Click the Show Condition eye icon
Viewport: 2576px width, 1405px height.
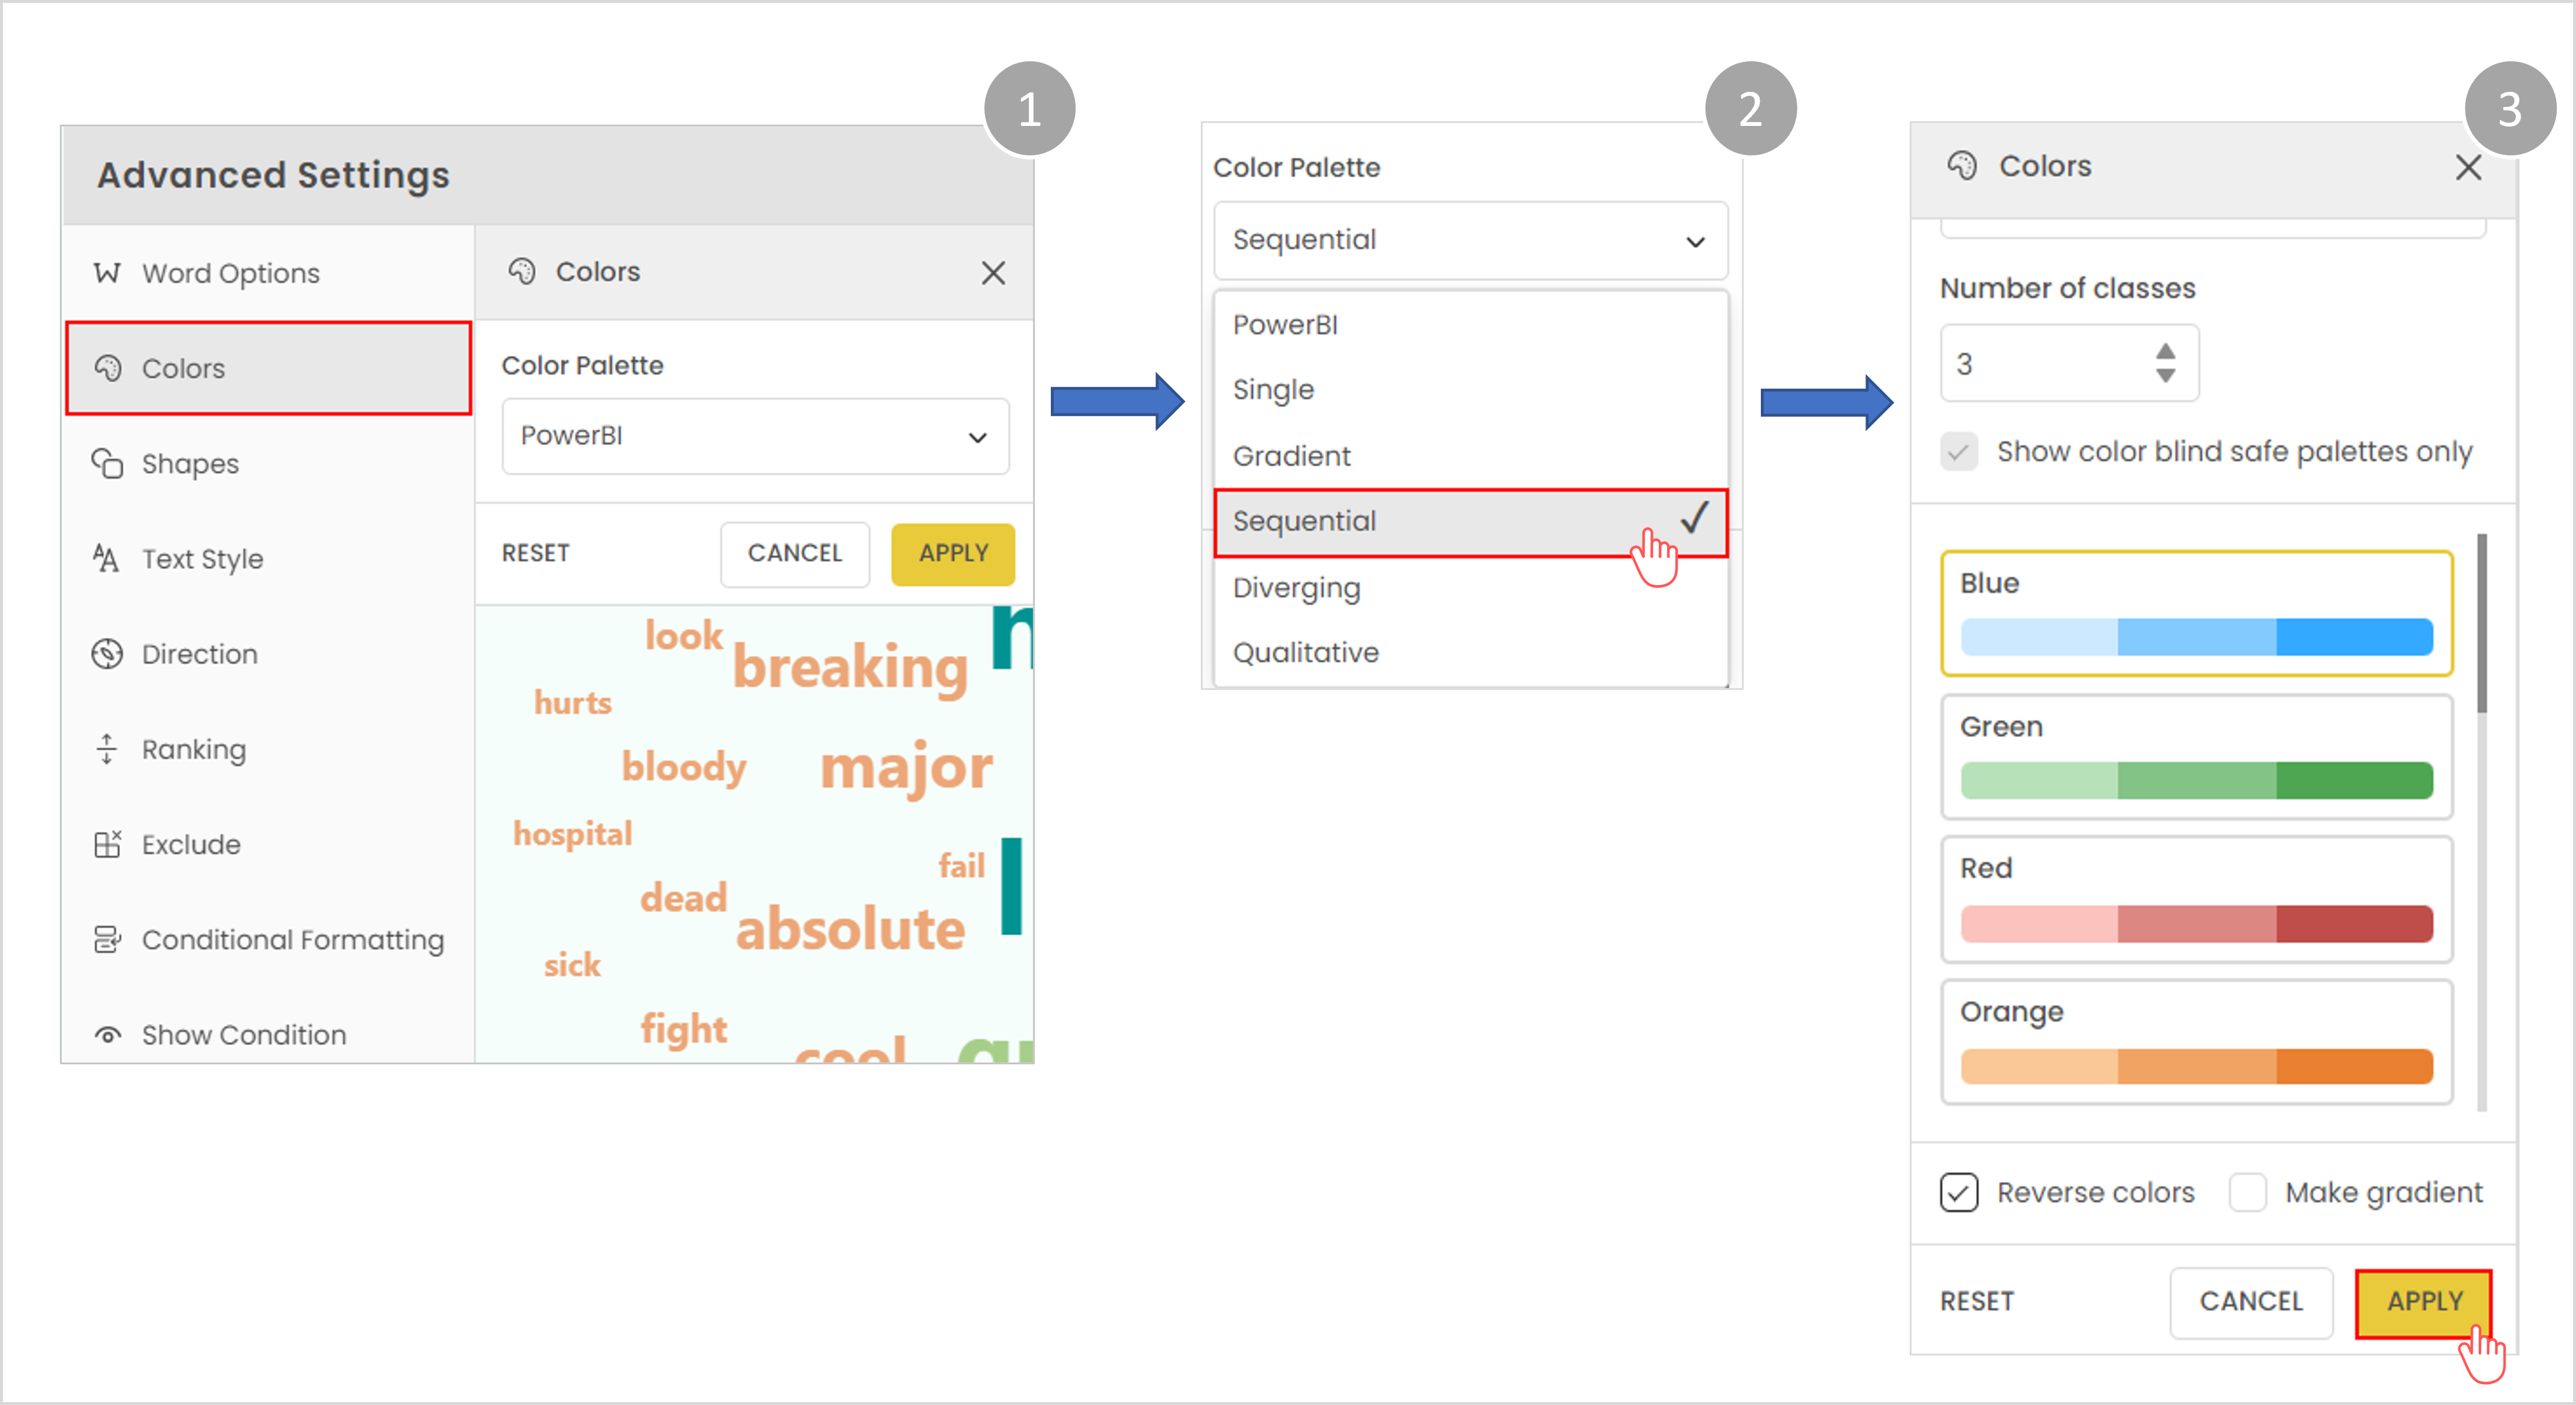coord(107,1035)
